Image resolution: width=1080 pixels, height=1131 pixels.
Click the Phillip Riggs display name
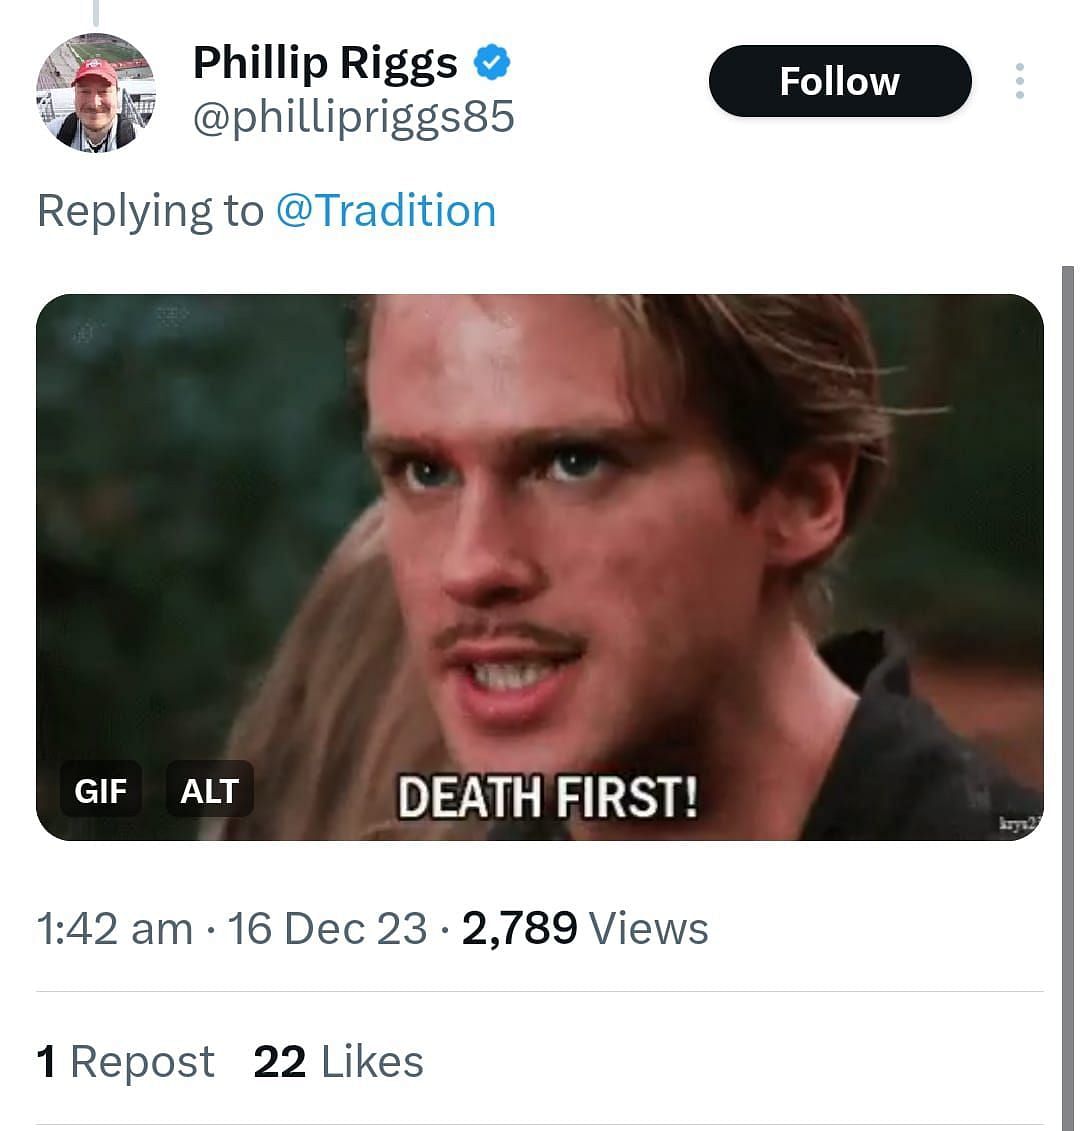(x=325, y=63)
